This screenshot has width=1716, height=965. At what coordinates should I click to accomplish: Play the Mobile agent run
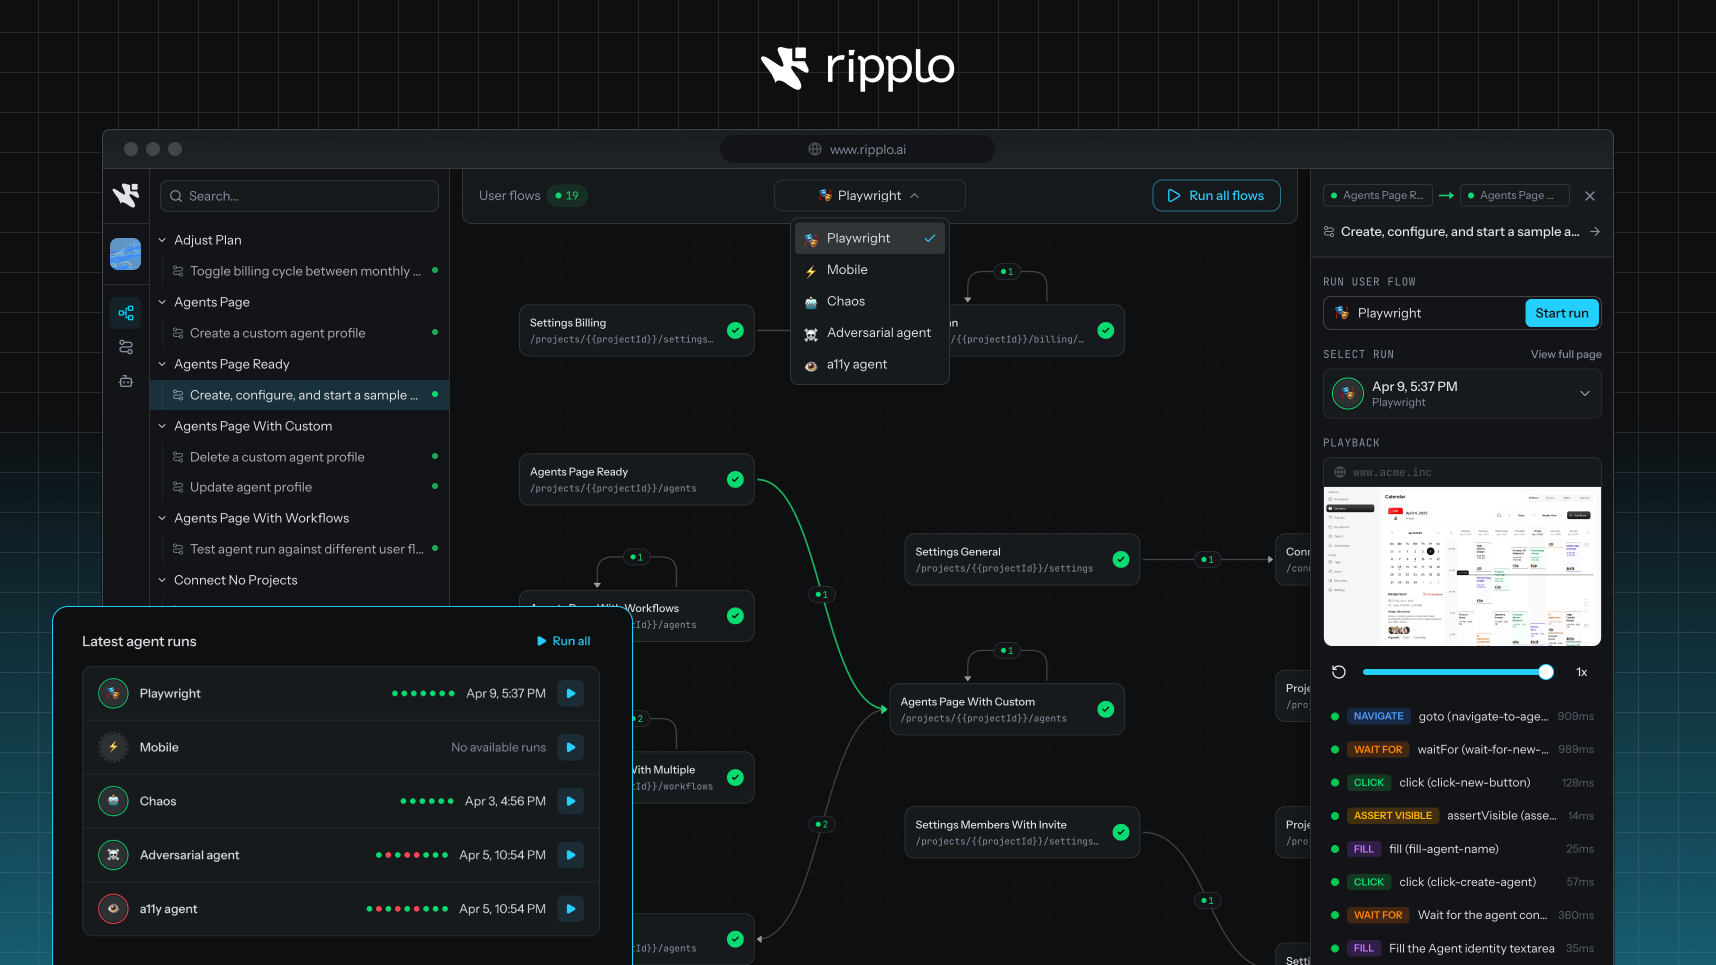[571, 747]
